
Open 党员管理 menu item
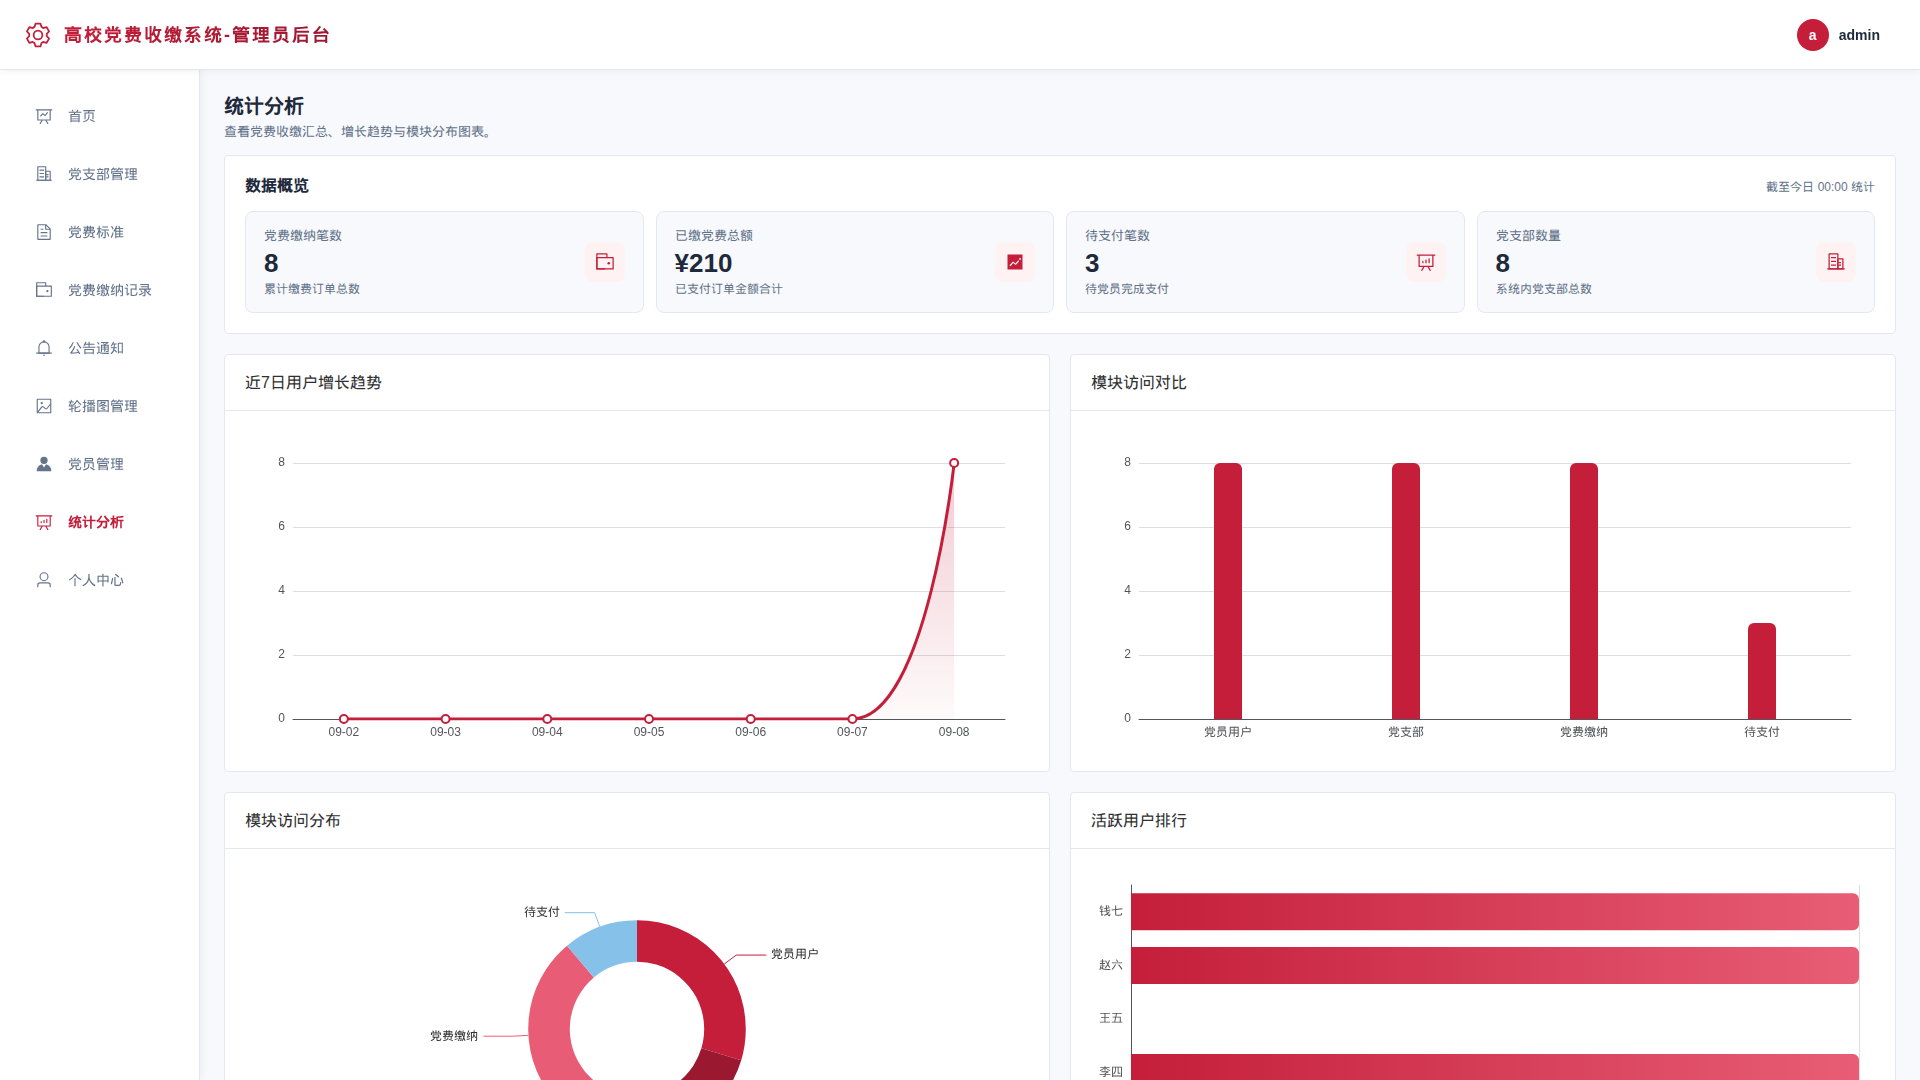100,464
